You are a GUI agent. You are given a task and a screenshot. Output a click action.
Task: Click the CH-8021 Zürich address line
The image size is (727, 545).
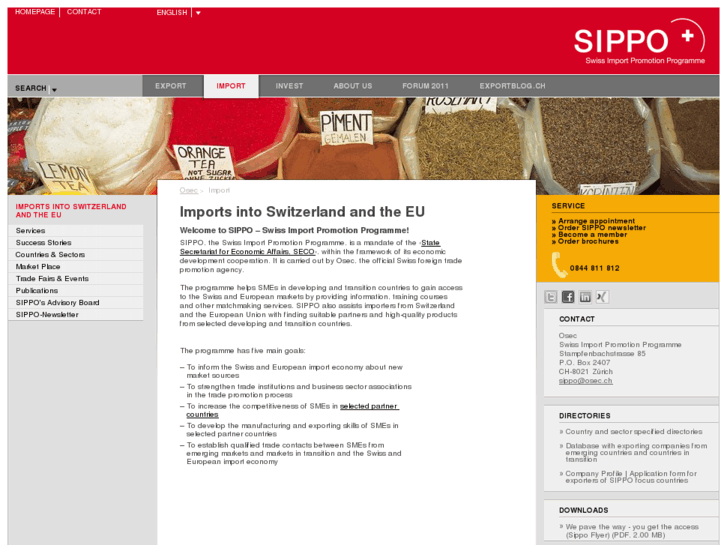586,372
